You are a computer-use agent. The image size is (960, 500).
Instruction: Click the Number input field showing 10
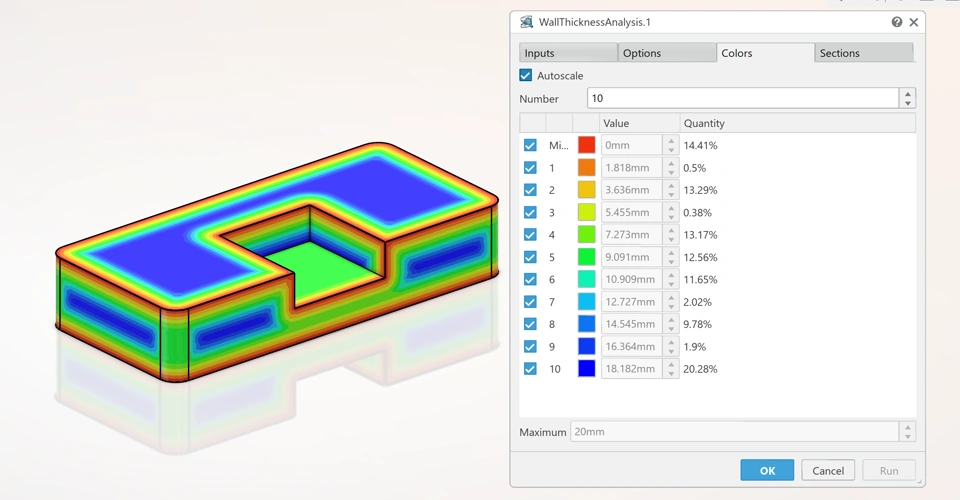743,98
